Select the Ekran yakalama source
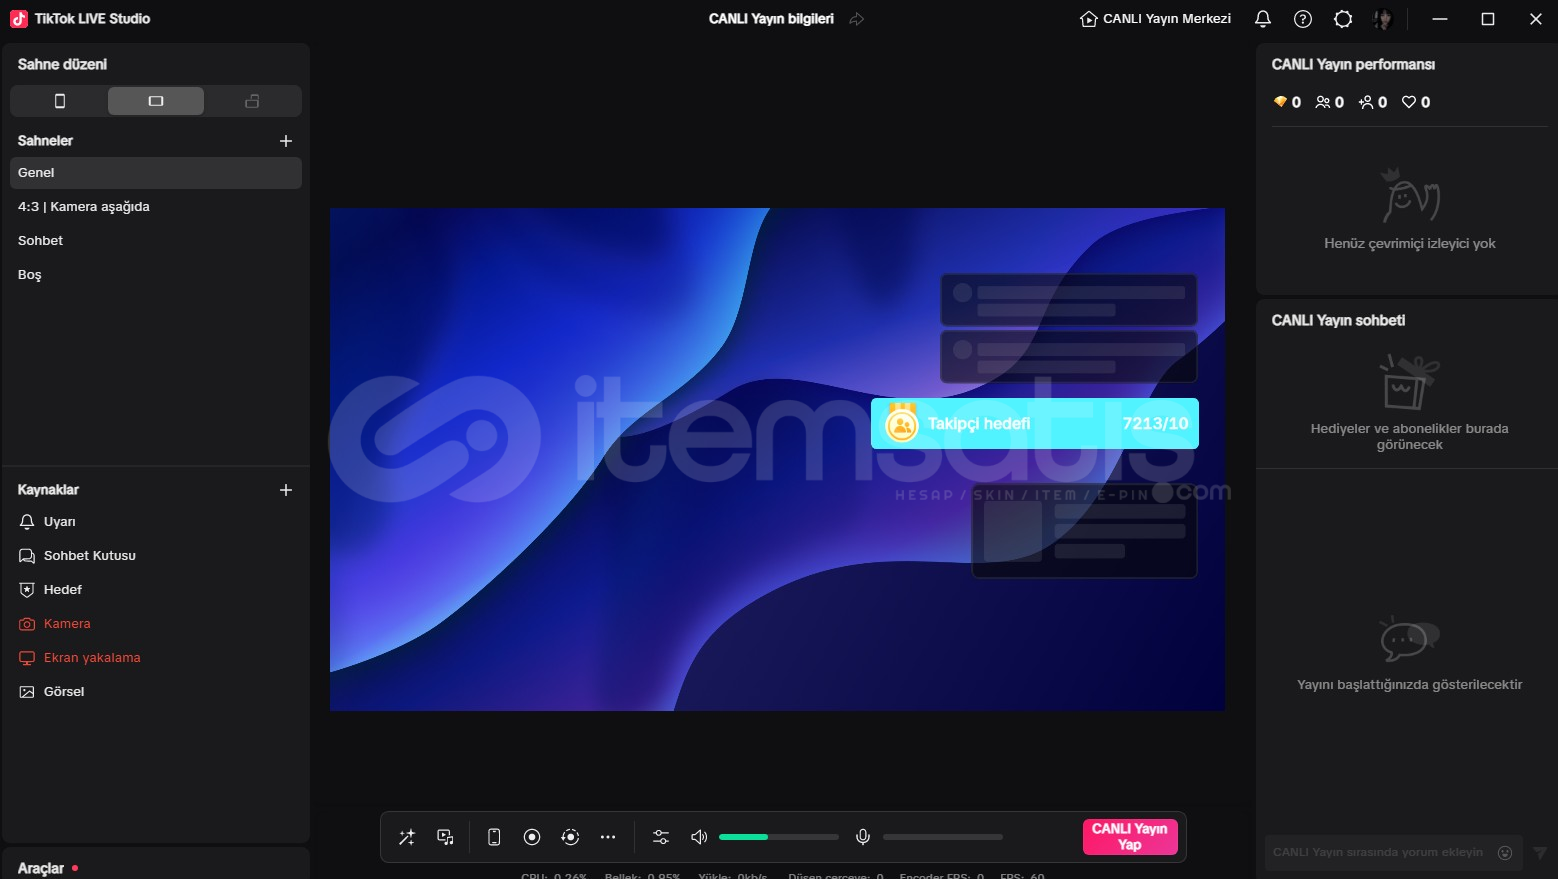This screenshot has width=1558, height=879. click(x=156, y=658)
